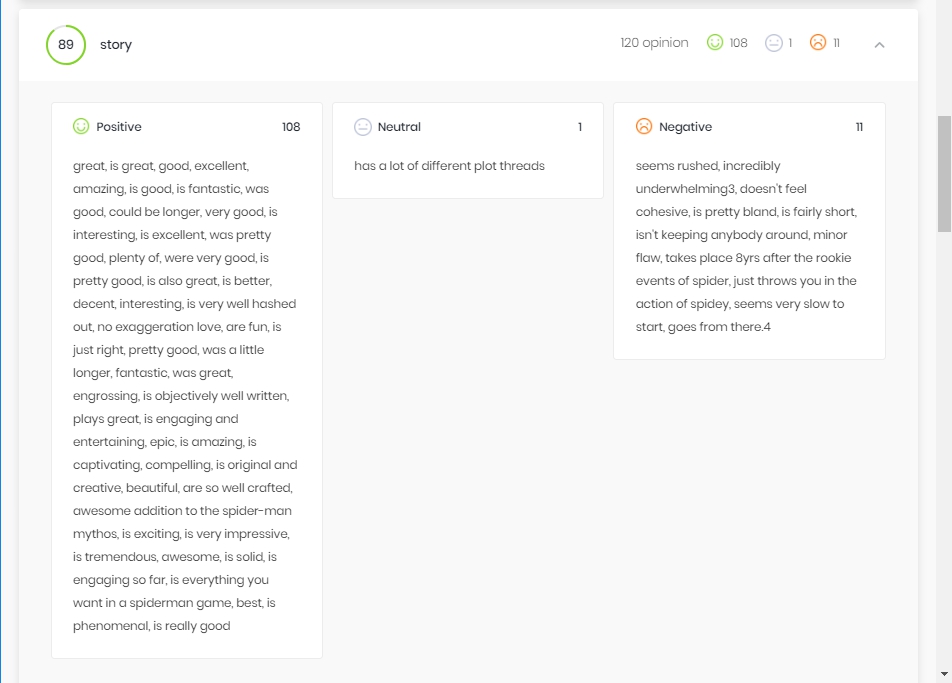The height and width of the screenshot is (683, 952).
Task: Click the vertical scrollbar thumb
Action: point(944,174)
